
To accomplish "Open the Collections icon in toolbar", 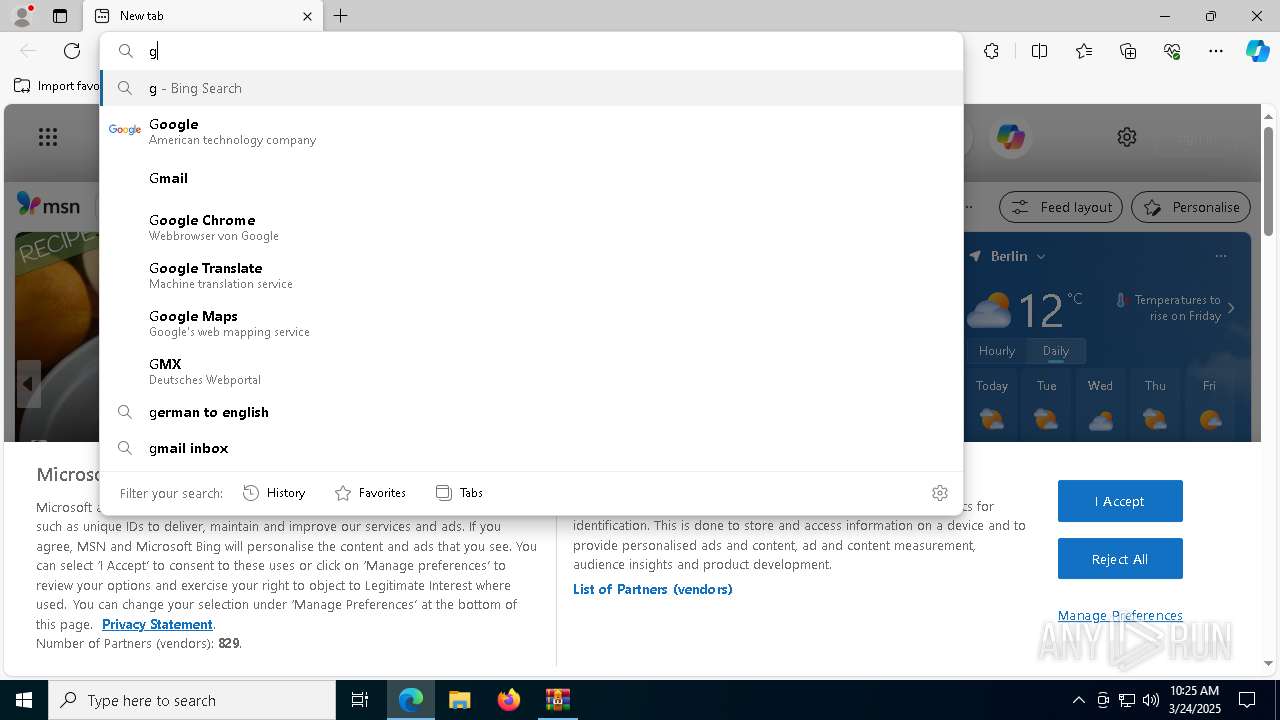I will click(1128, 51).
